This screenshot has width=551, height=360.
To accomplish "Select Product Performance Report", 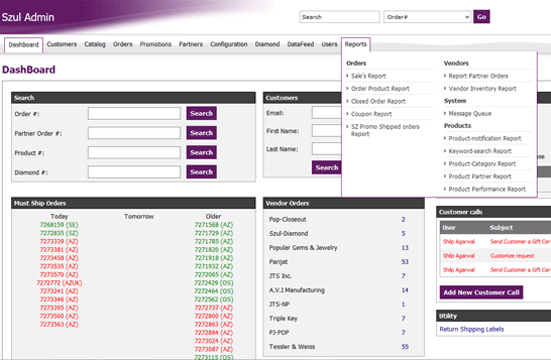I will (487, 189).
